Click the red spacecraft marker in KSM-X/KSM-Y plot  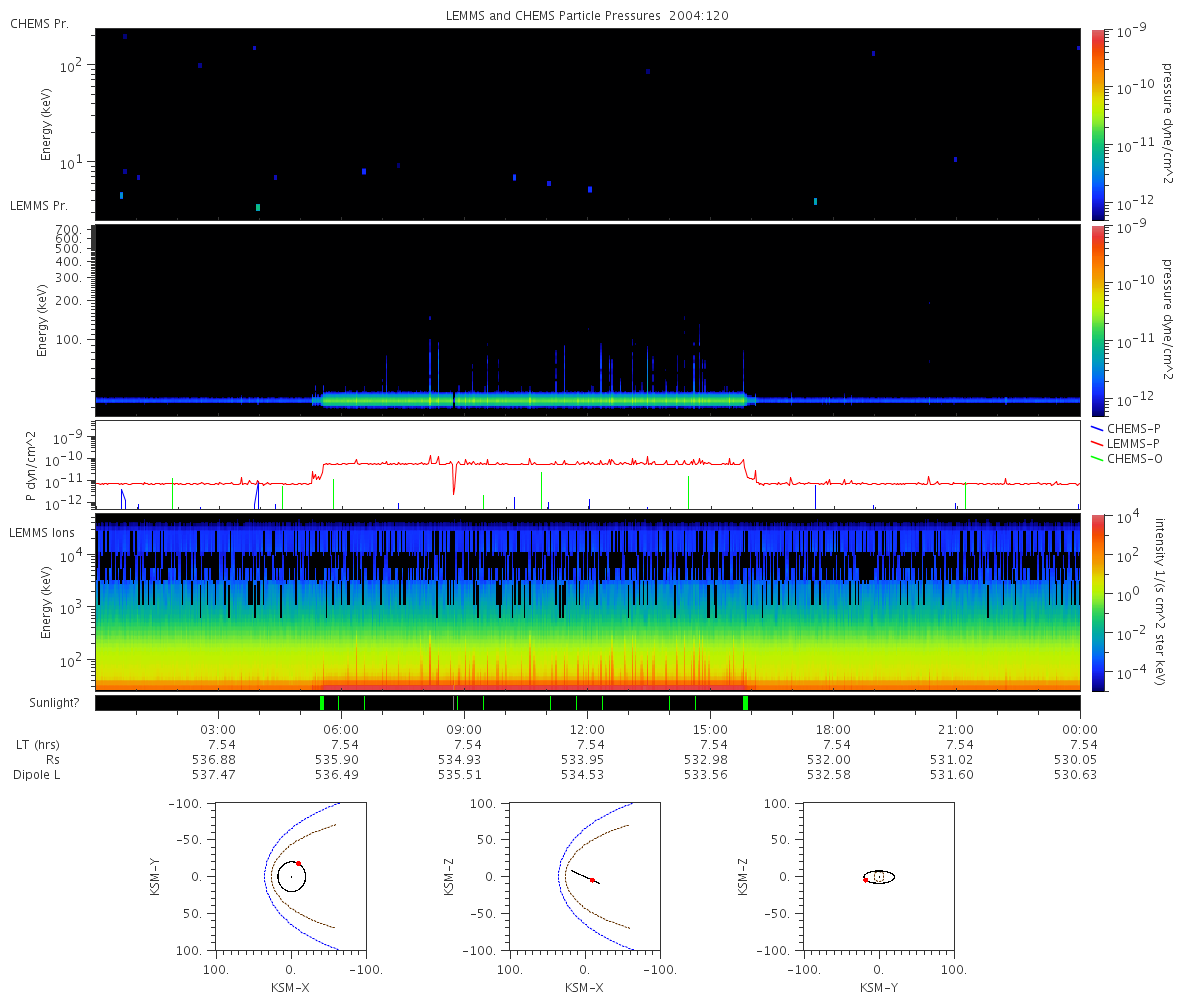tap(298, 863)
